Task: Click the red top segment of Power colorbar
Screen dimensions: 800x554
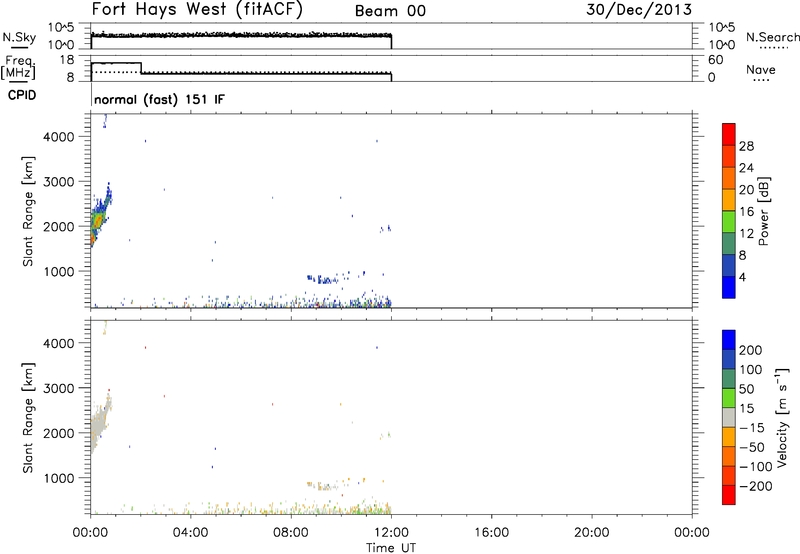Action: click(729, 134)
